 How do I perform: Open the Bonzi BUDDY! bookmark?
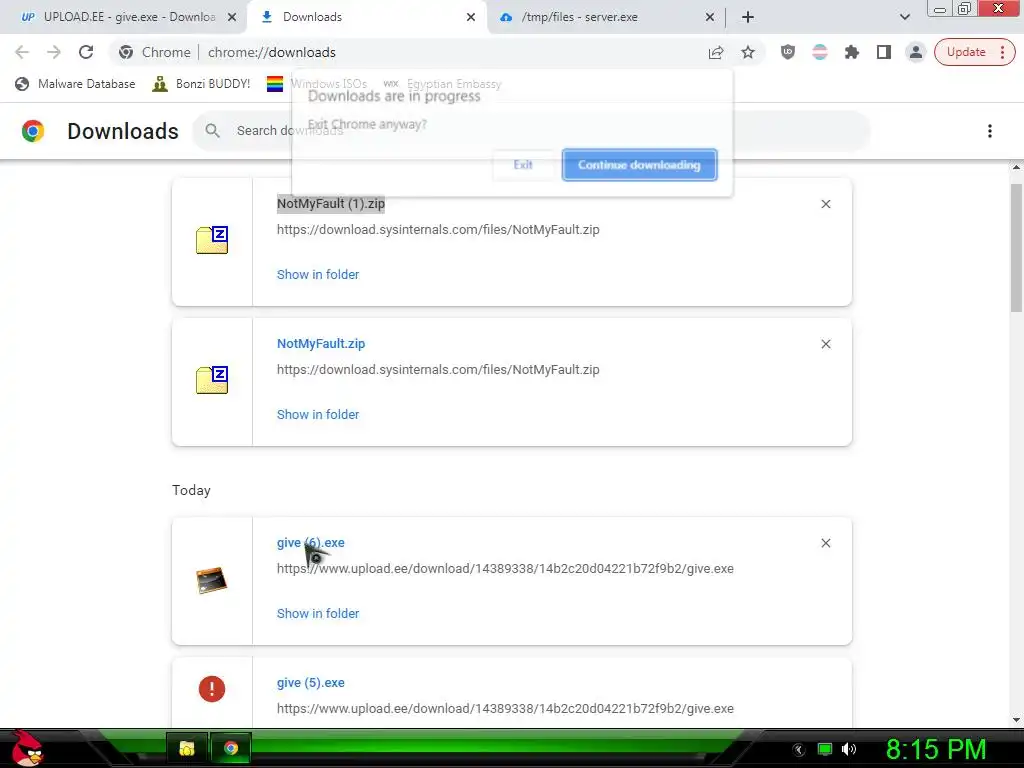pyautogui.click(x=201, y=84)
